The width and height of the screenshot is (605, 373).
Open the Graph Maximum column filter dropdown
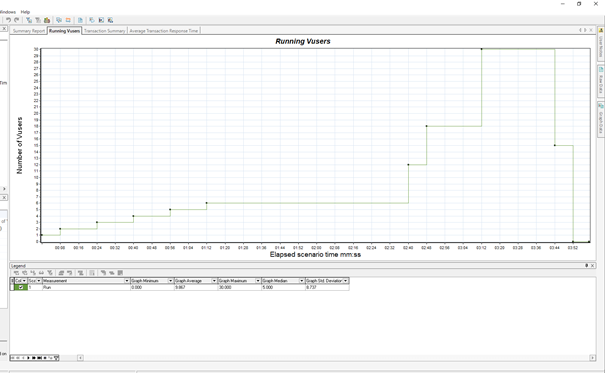coord(258,281)
